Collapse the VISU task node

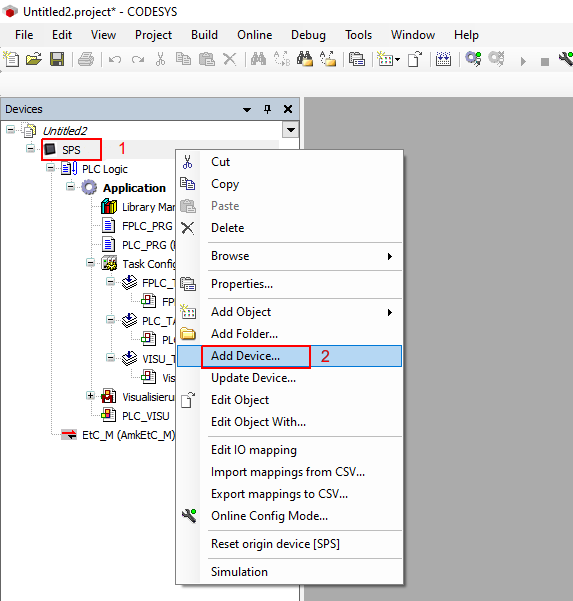[110, 358]
